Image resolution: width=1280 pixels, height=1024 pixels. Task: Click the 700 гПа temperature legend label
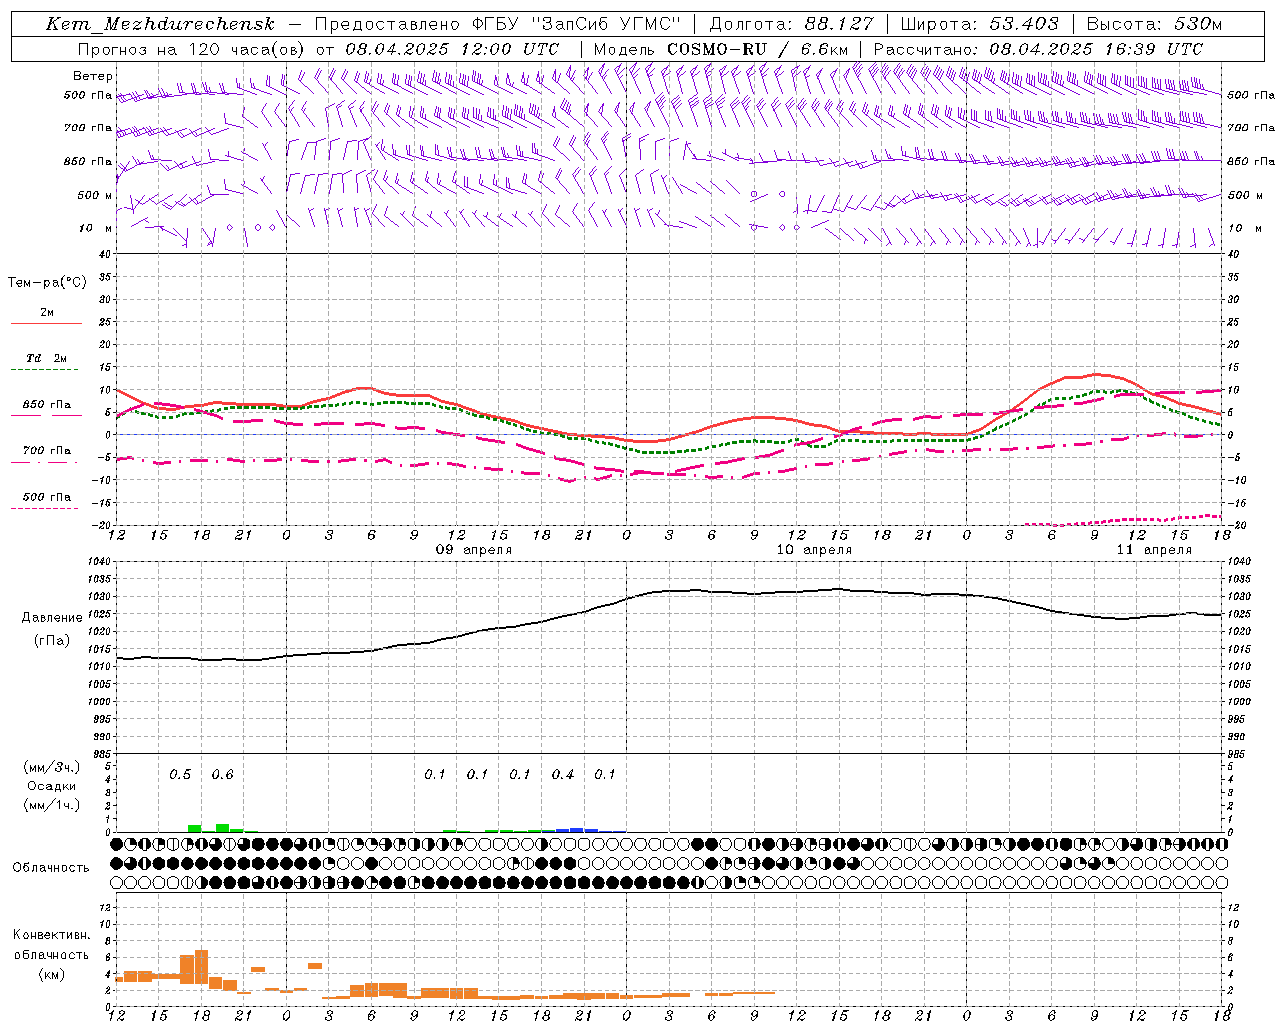[x=46, y=451]
